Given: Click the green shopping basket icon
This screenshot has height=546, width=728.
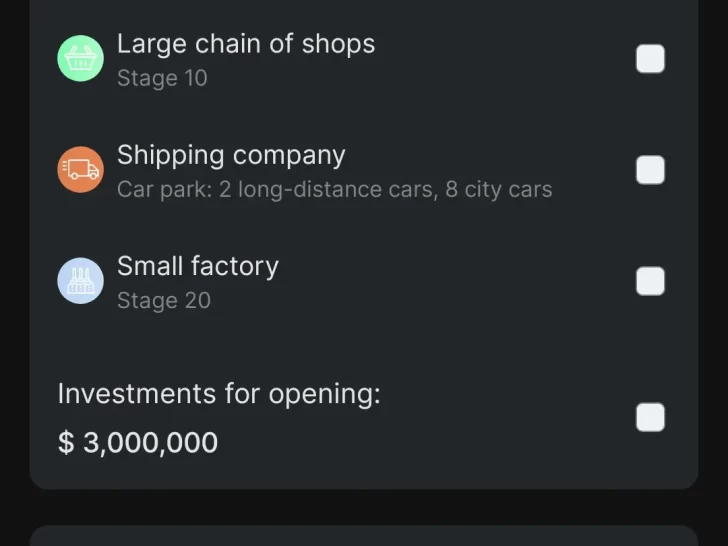Looking at the screenshot, I should point(80,59).
